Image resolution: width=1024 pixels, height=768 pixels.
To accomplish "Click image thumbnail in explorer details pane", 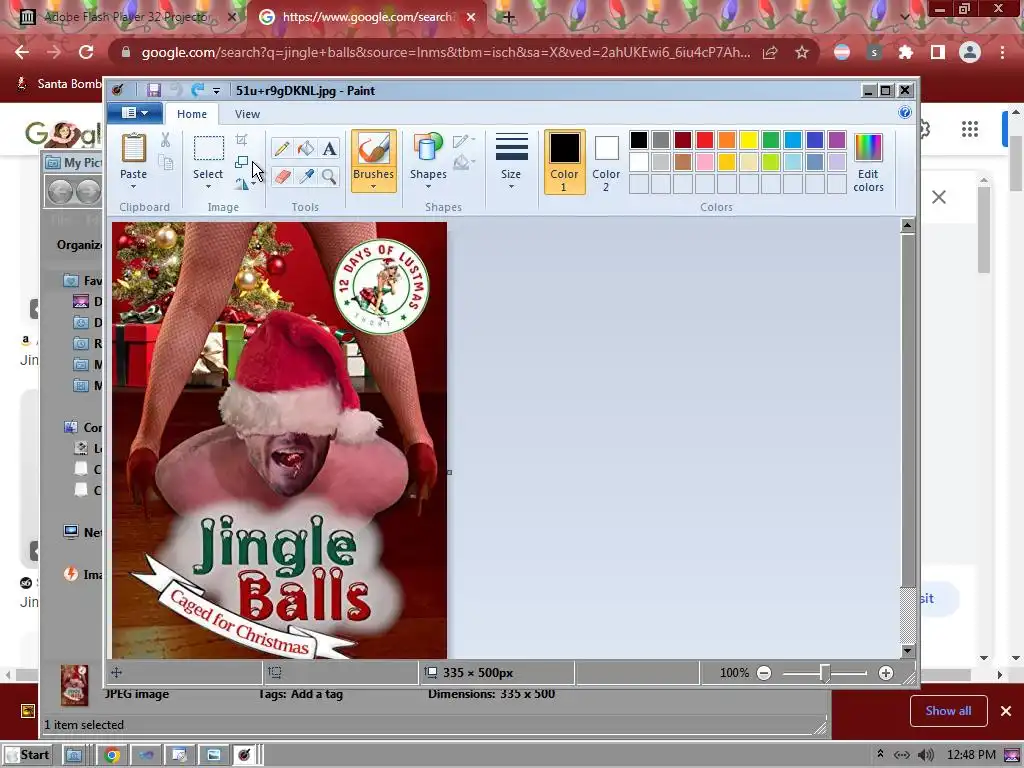I will click(74, 685).
